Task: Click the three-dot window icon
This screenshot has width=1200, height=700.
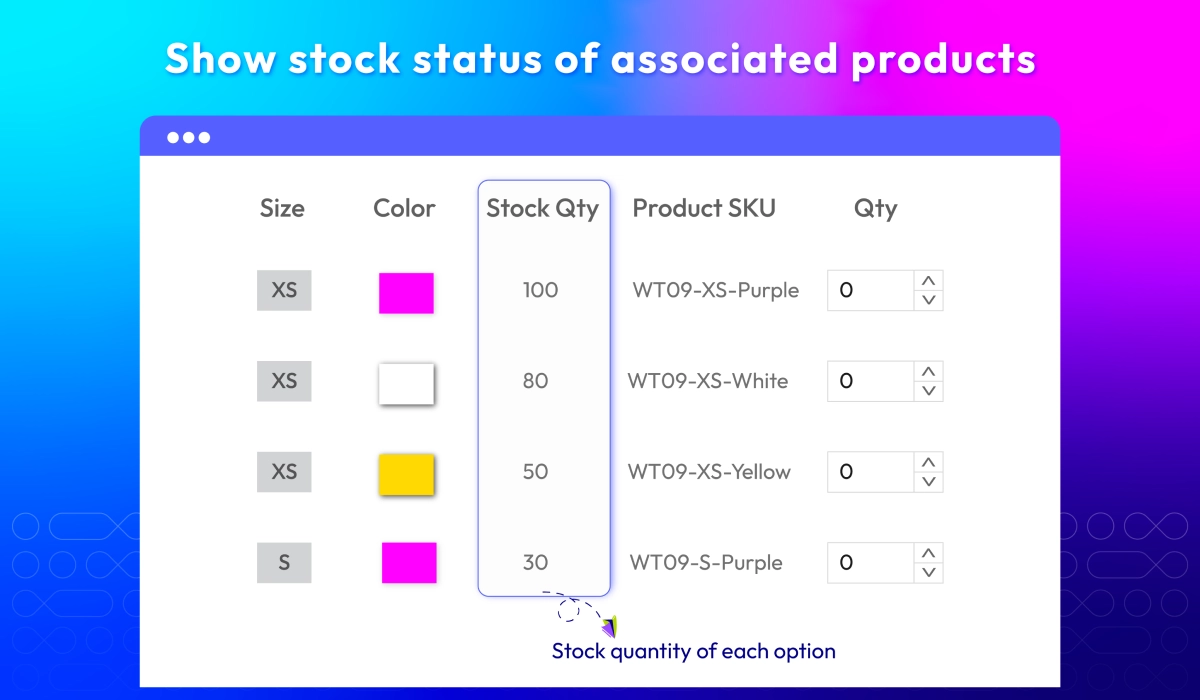Action: pyautogui.click(x=189, y=138)
